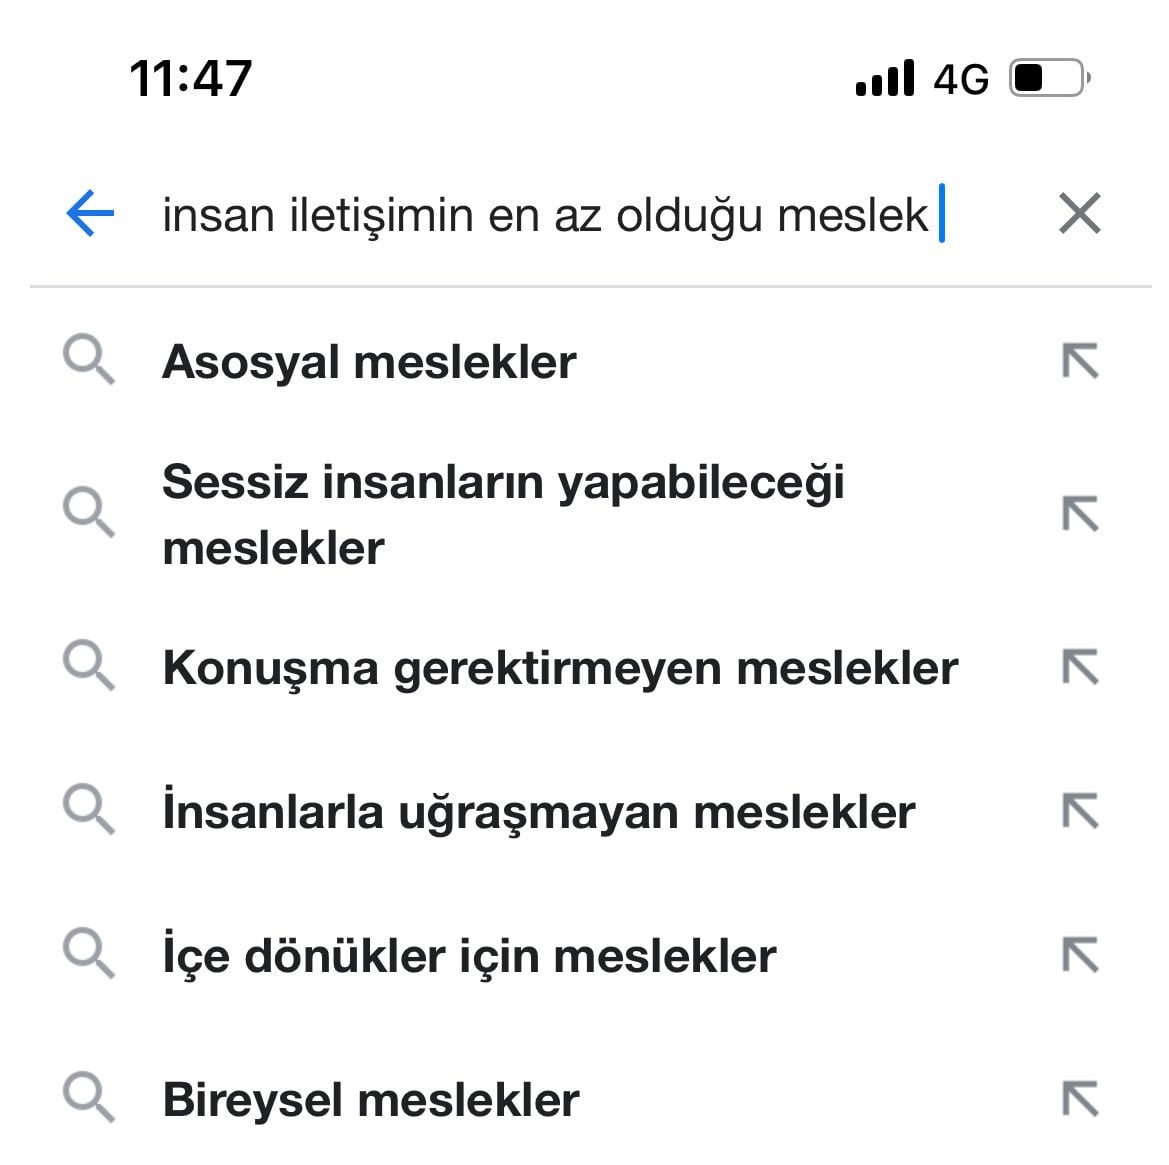Tap the 11:47 clock in status bar
The image size is (1169, 1165).
pos(190,78)
